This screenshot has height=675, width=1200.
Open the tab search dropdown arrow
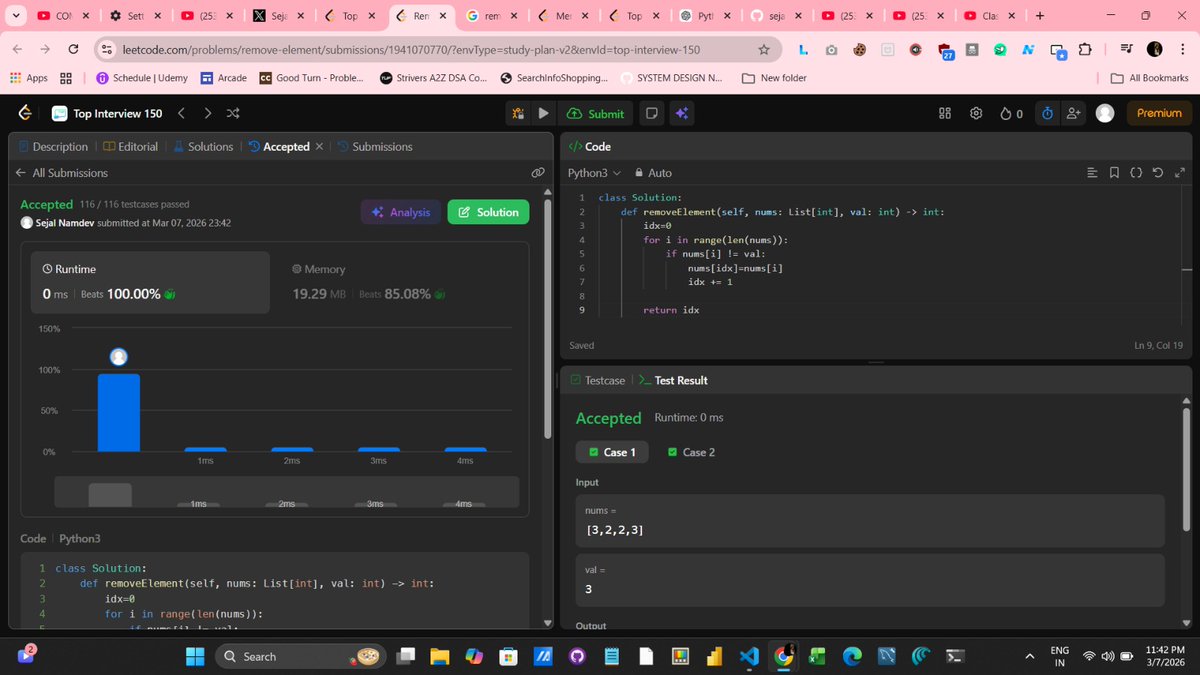coord(14,16)
